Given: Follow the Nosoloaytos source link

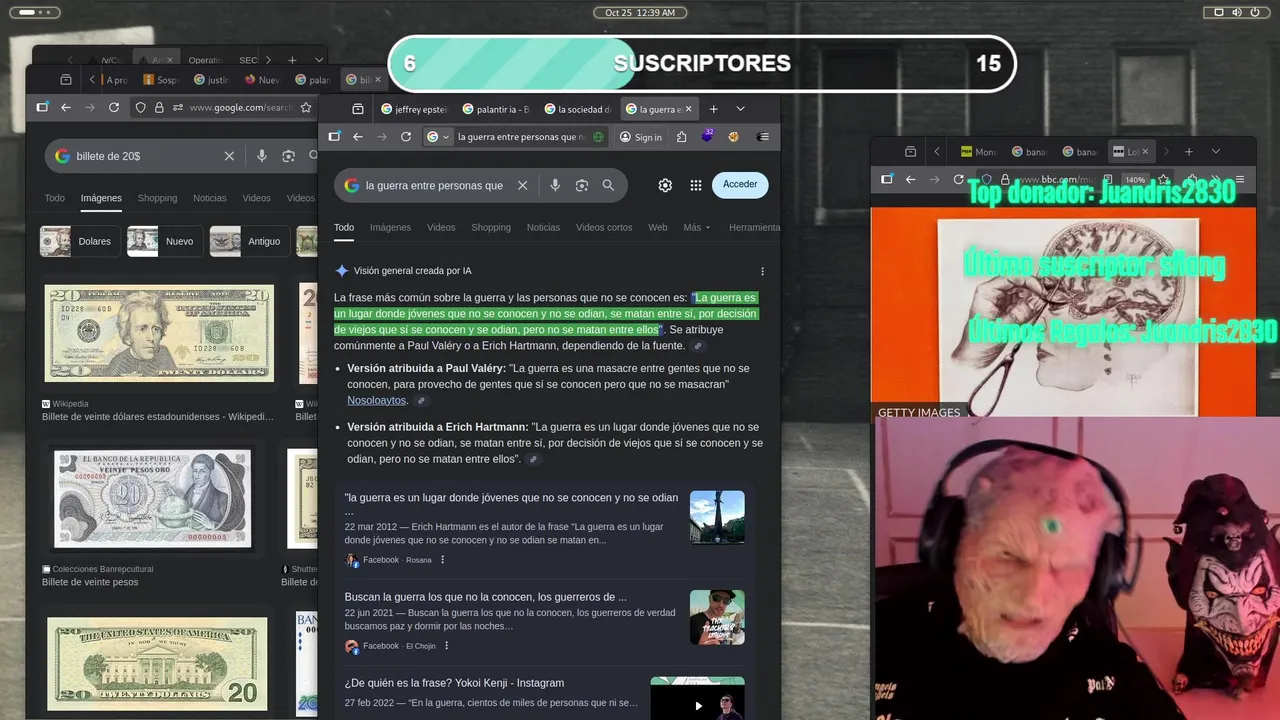Looking at the screenshot, I should 377,400.
